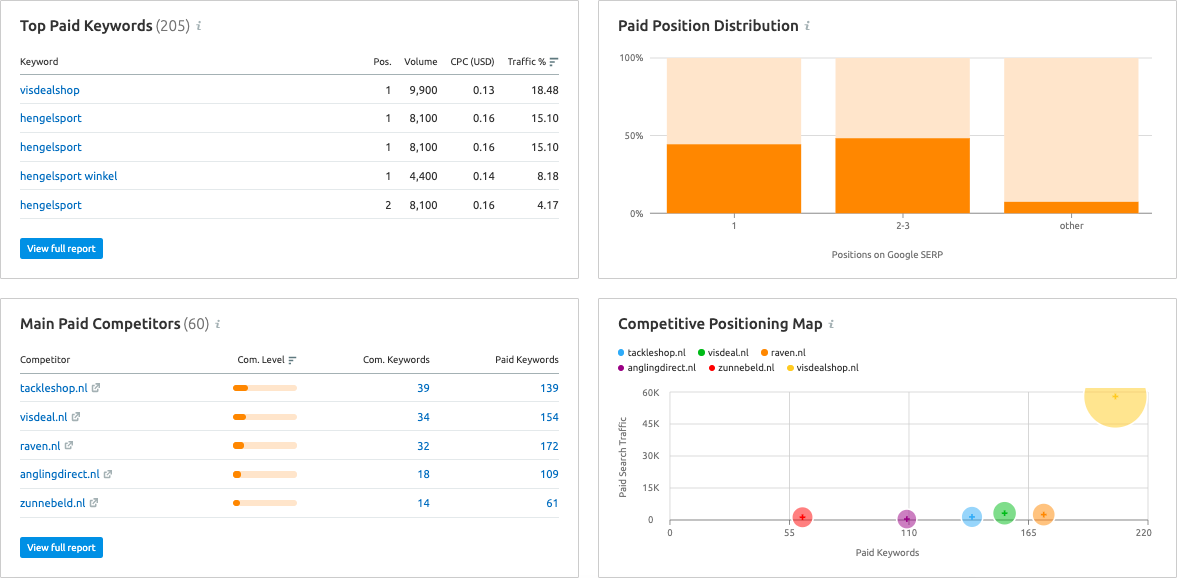Open external link icon next to anglingdirect.nl
Screen dimensions: 1177x578
pyautogui.click(x=108, y=475)
